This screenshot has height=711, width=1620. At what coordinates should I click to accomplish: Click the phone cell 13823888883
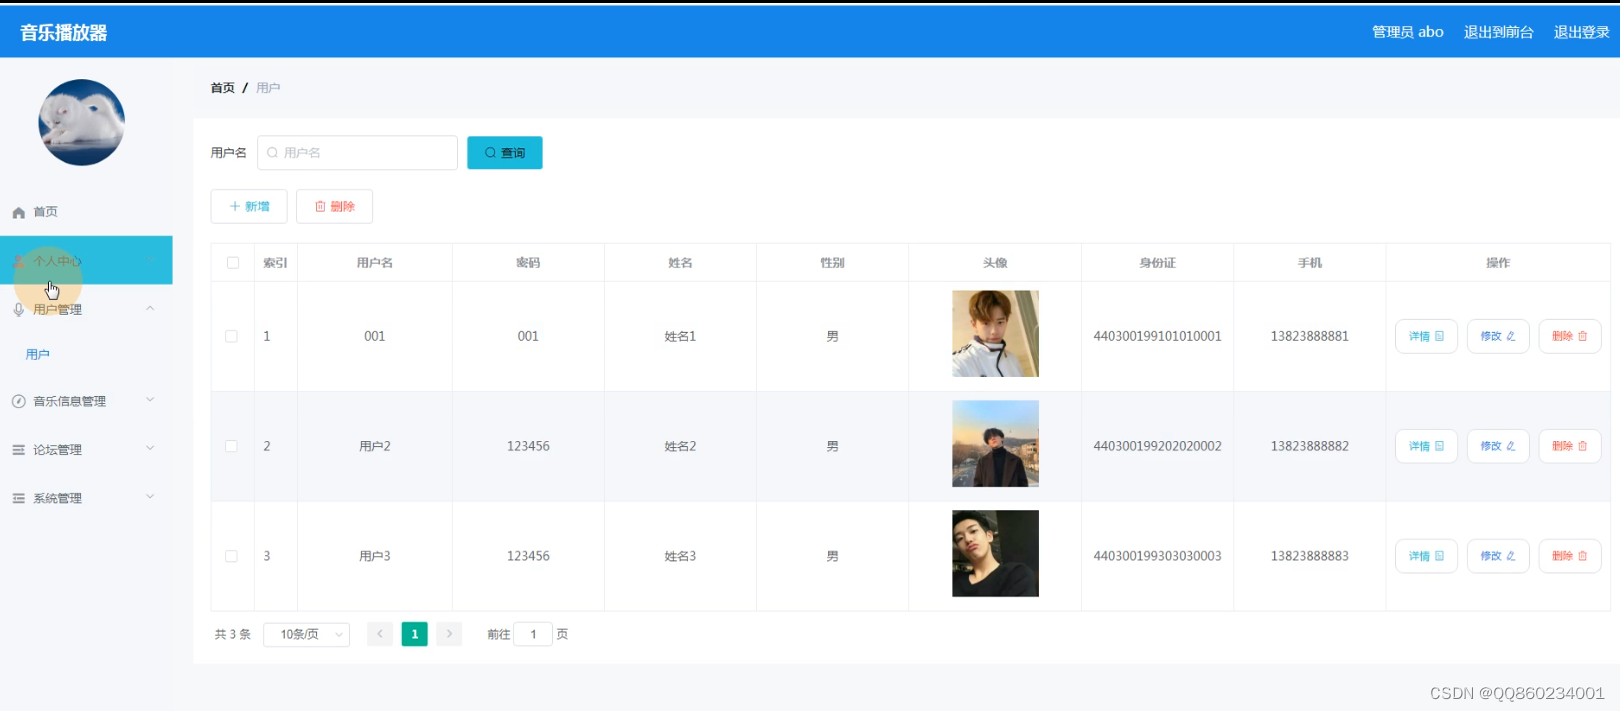coord(1310,556)
